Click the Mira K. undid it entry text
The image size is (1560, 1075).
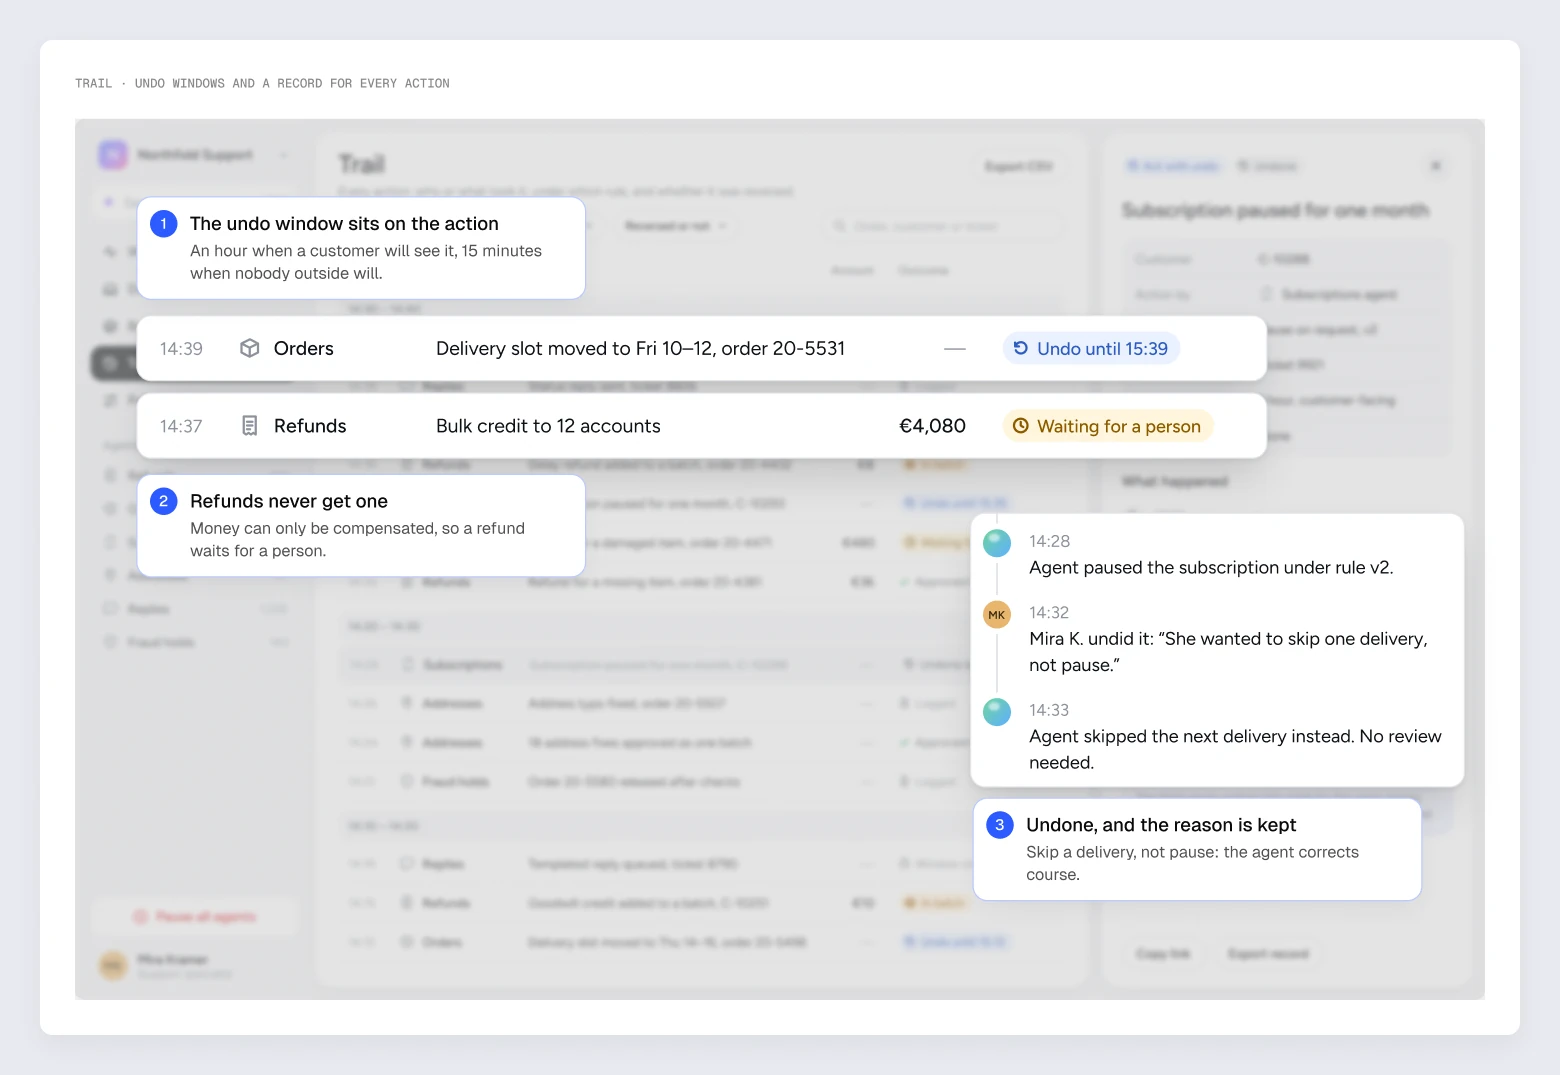[1228, 652]
